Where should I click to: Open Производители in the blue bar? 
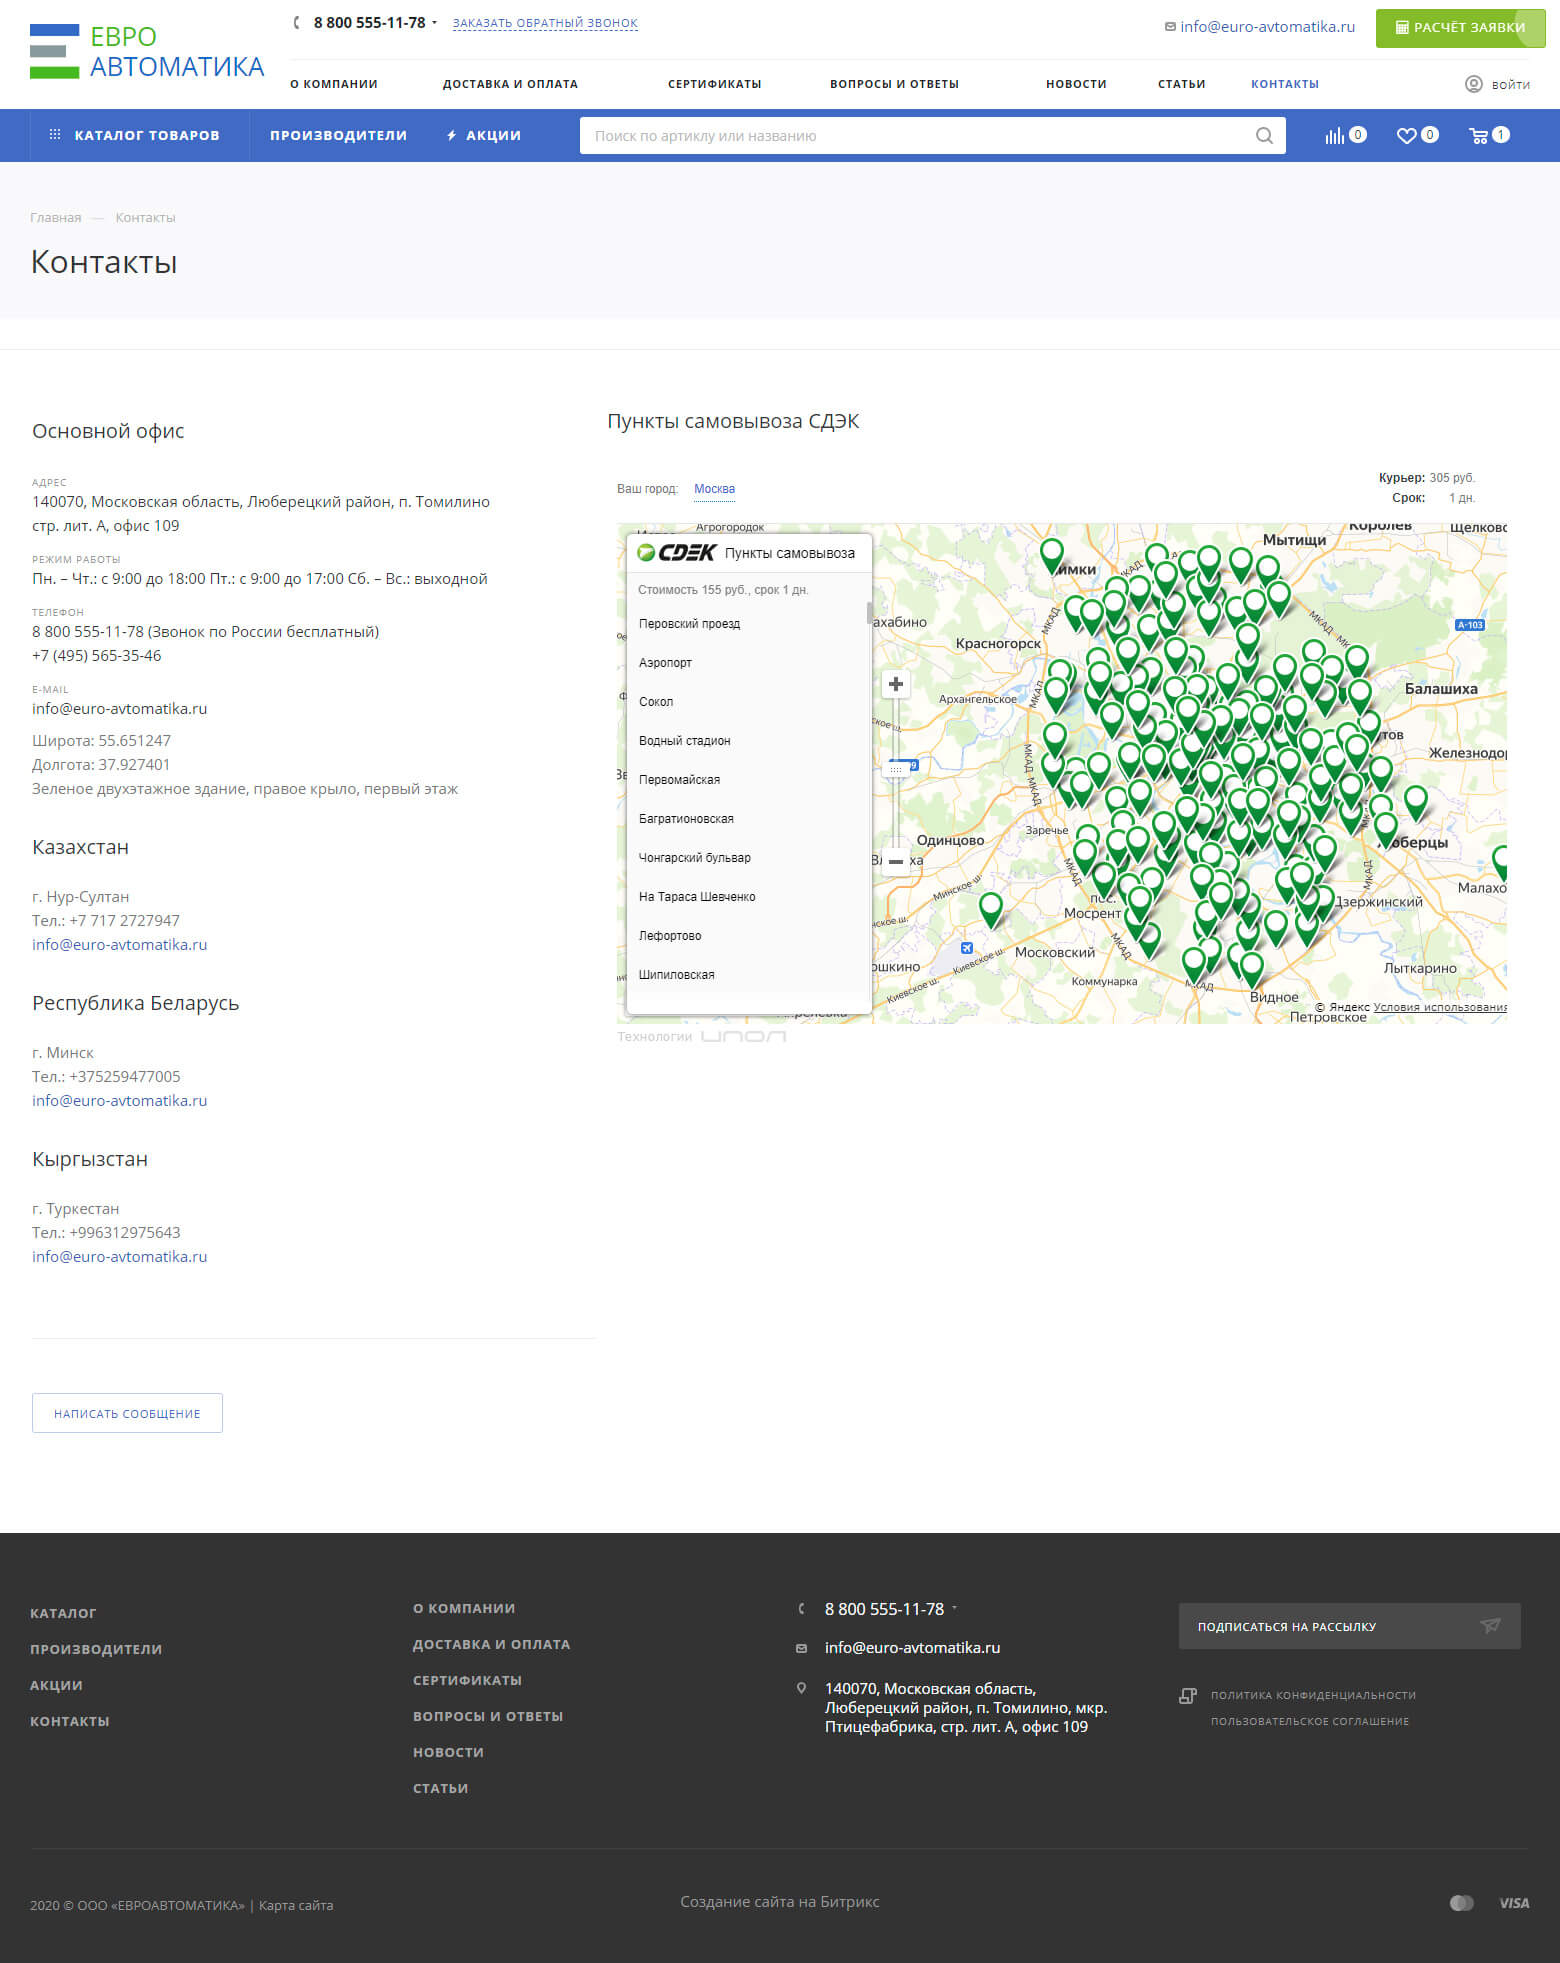pos(338,135)
